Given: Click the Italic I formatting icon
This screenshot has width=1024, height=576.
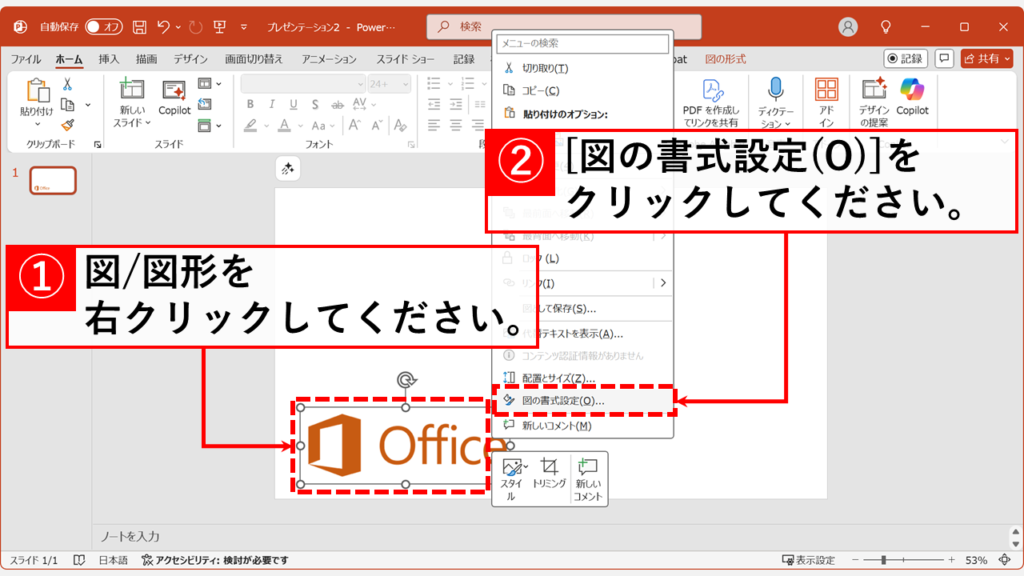Looking at the screenshot, I should (x=272, y=104).
